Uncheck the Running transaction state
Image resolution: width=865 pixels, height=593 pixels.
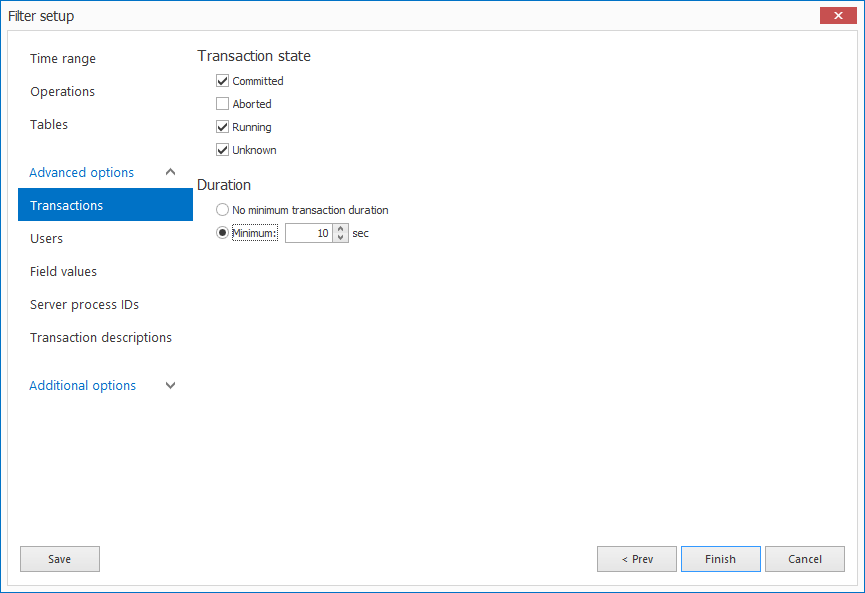(x=222, y=127)
